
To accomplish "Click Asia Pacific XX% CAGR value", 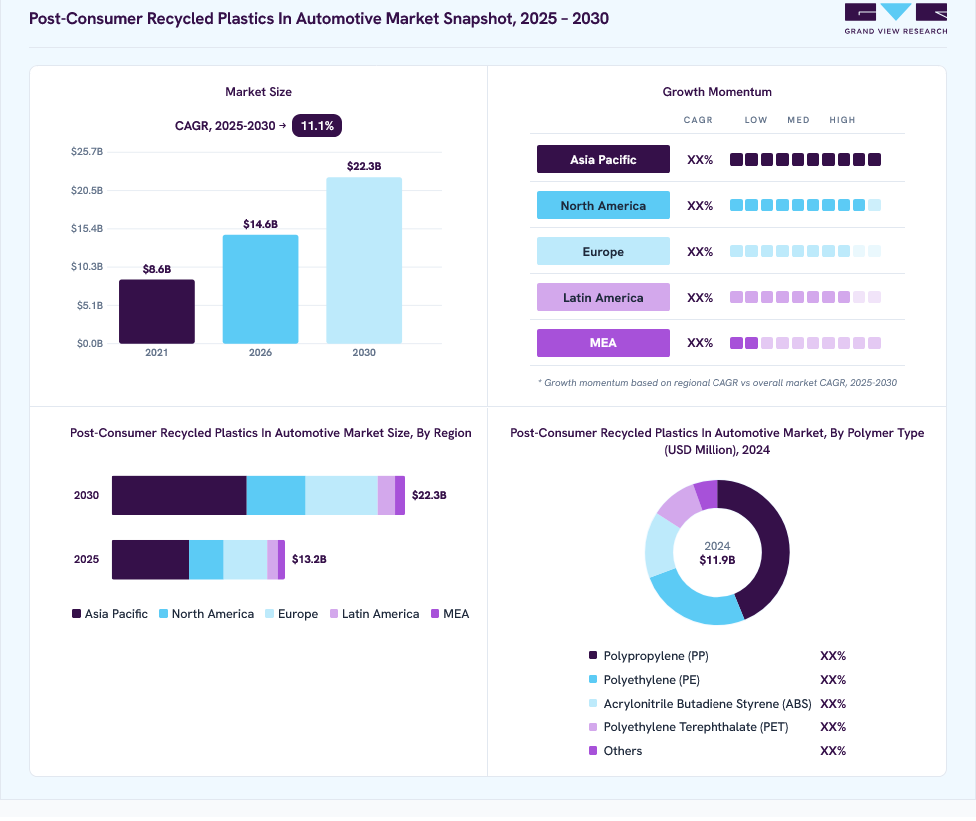I will [700, 160].
